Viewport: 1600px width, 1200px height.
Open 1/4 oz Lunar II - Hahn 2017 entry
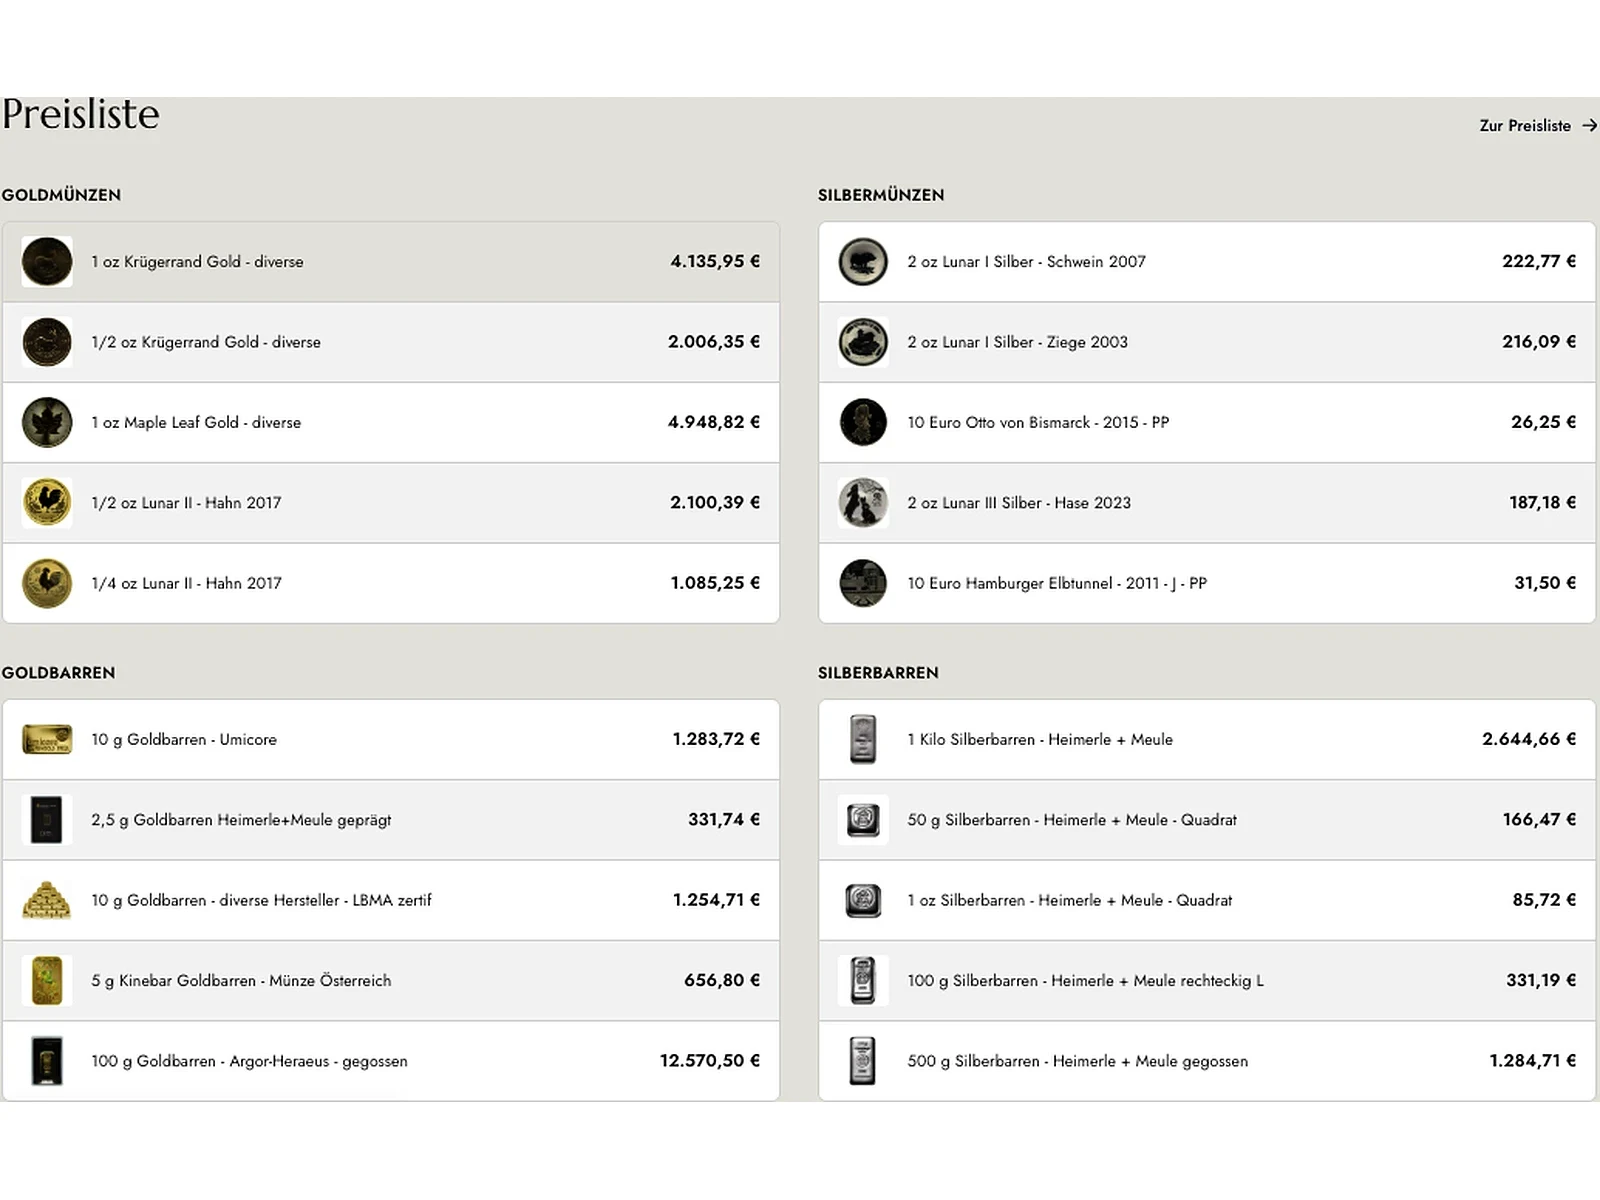391,583
